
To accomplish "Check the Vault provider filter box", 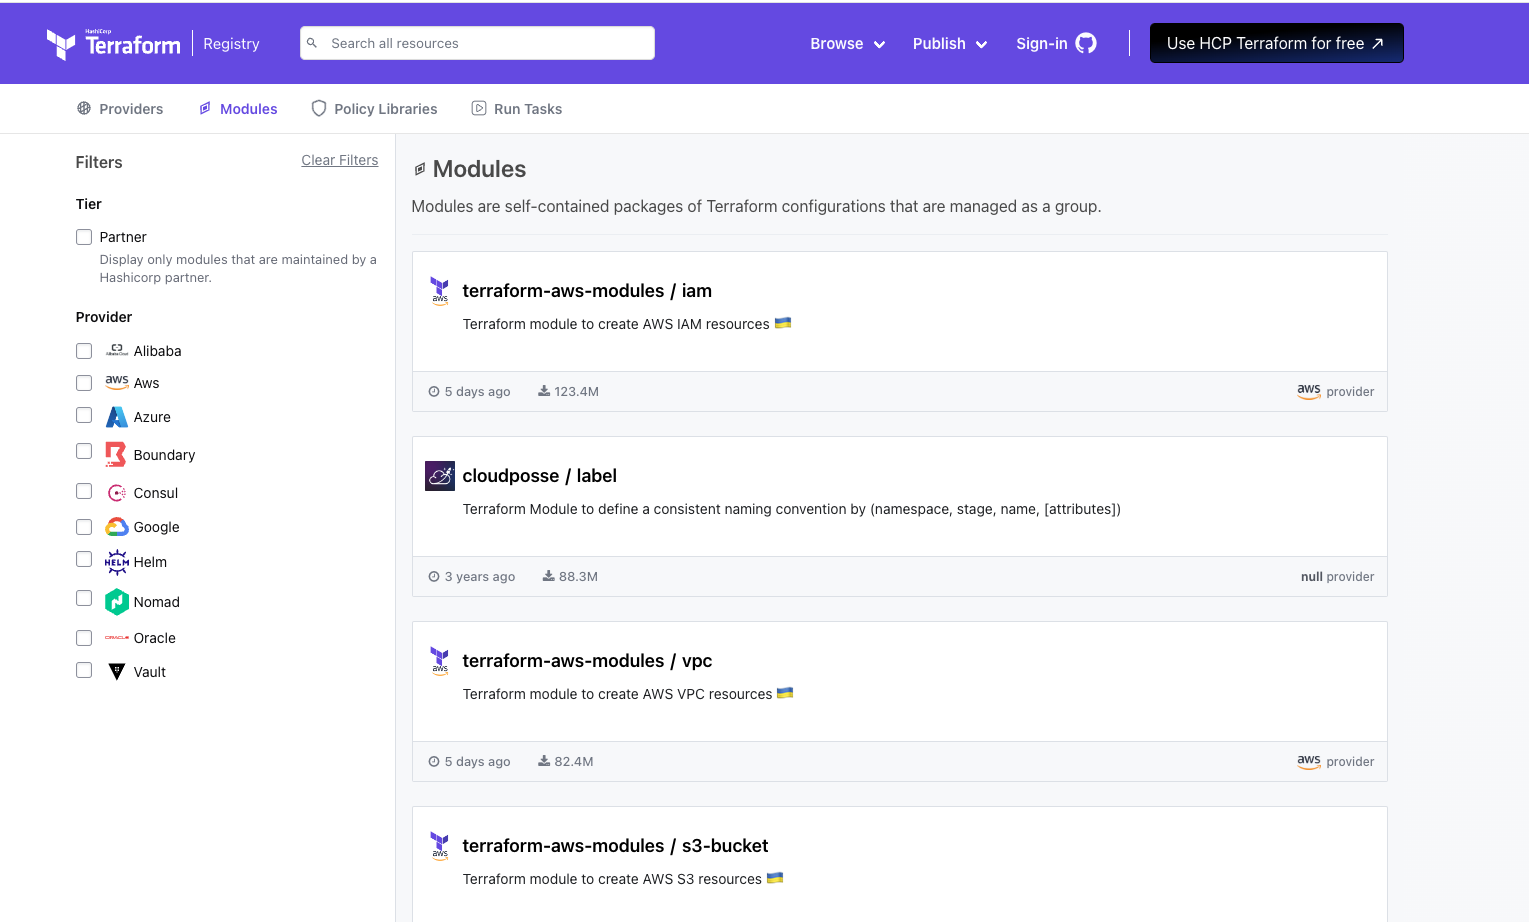I will click(84, 670).
